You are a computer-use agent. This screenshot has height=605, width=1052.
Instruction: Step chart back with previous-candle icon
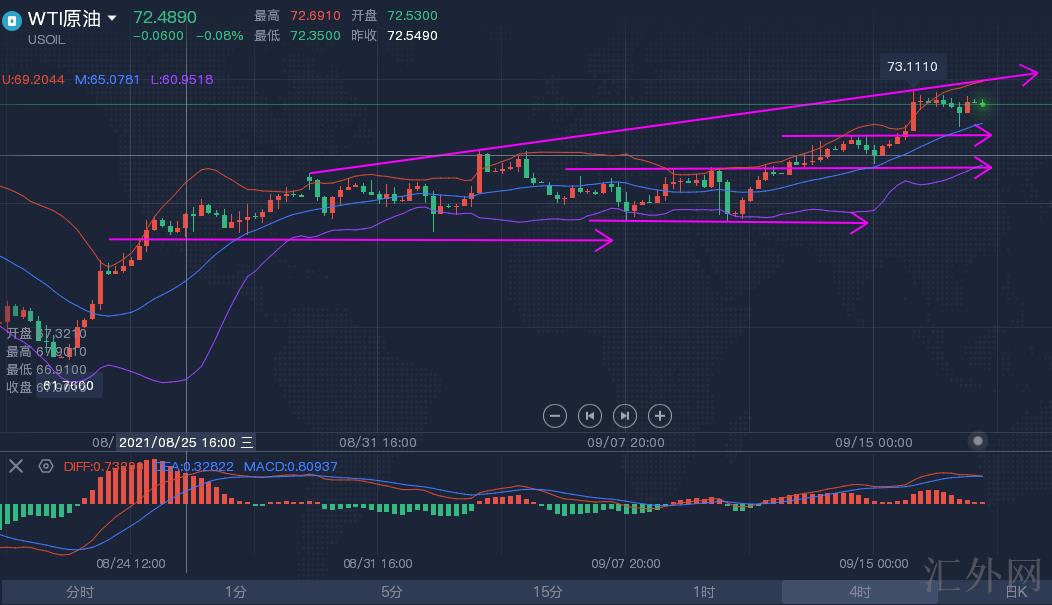pyautogui.click(x=590, y=415)
